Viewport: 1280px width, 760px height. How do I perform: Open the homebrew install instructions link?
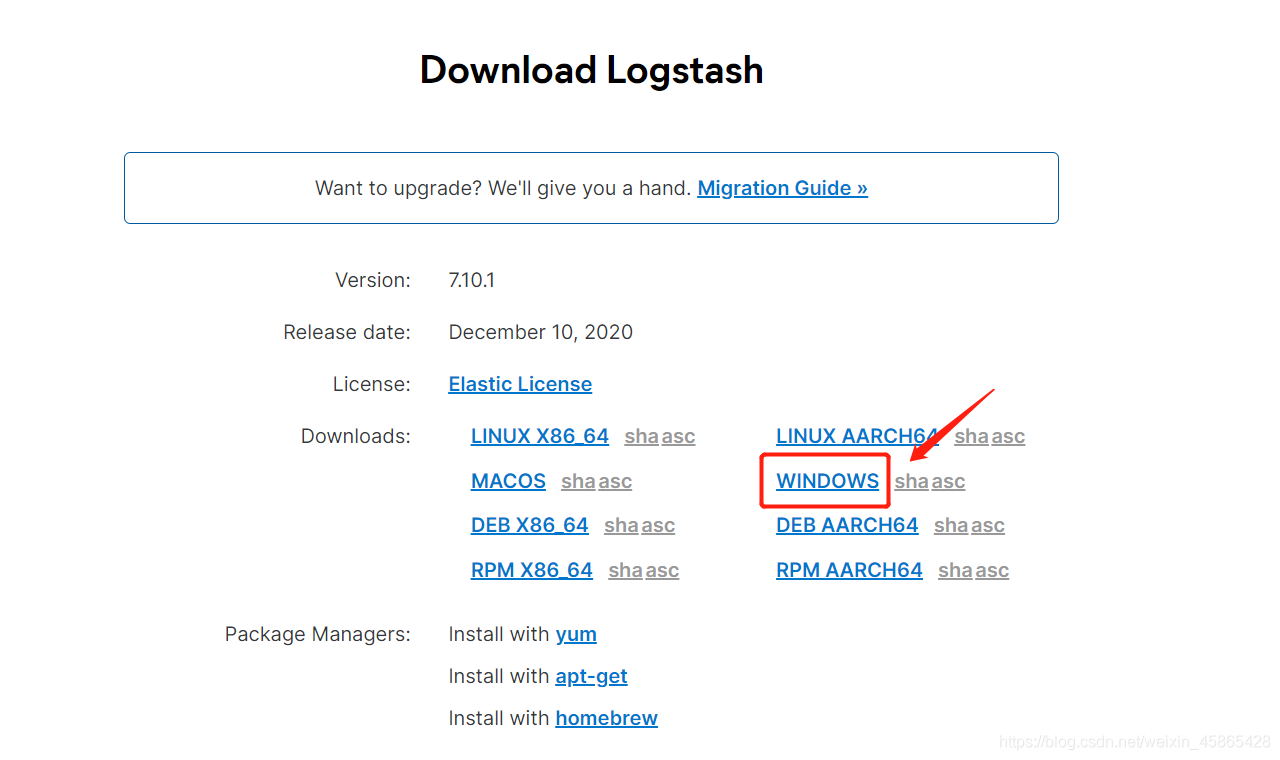coord(606,718)
